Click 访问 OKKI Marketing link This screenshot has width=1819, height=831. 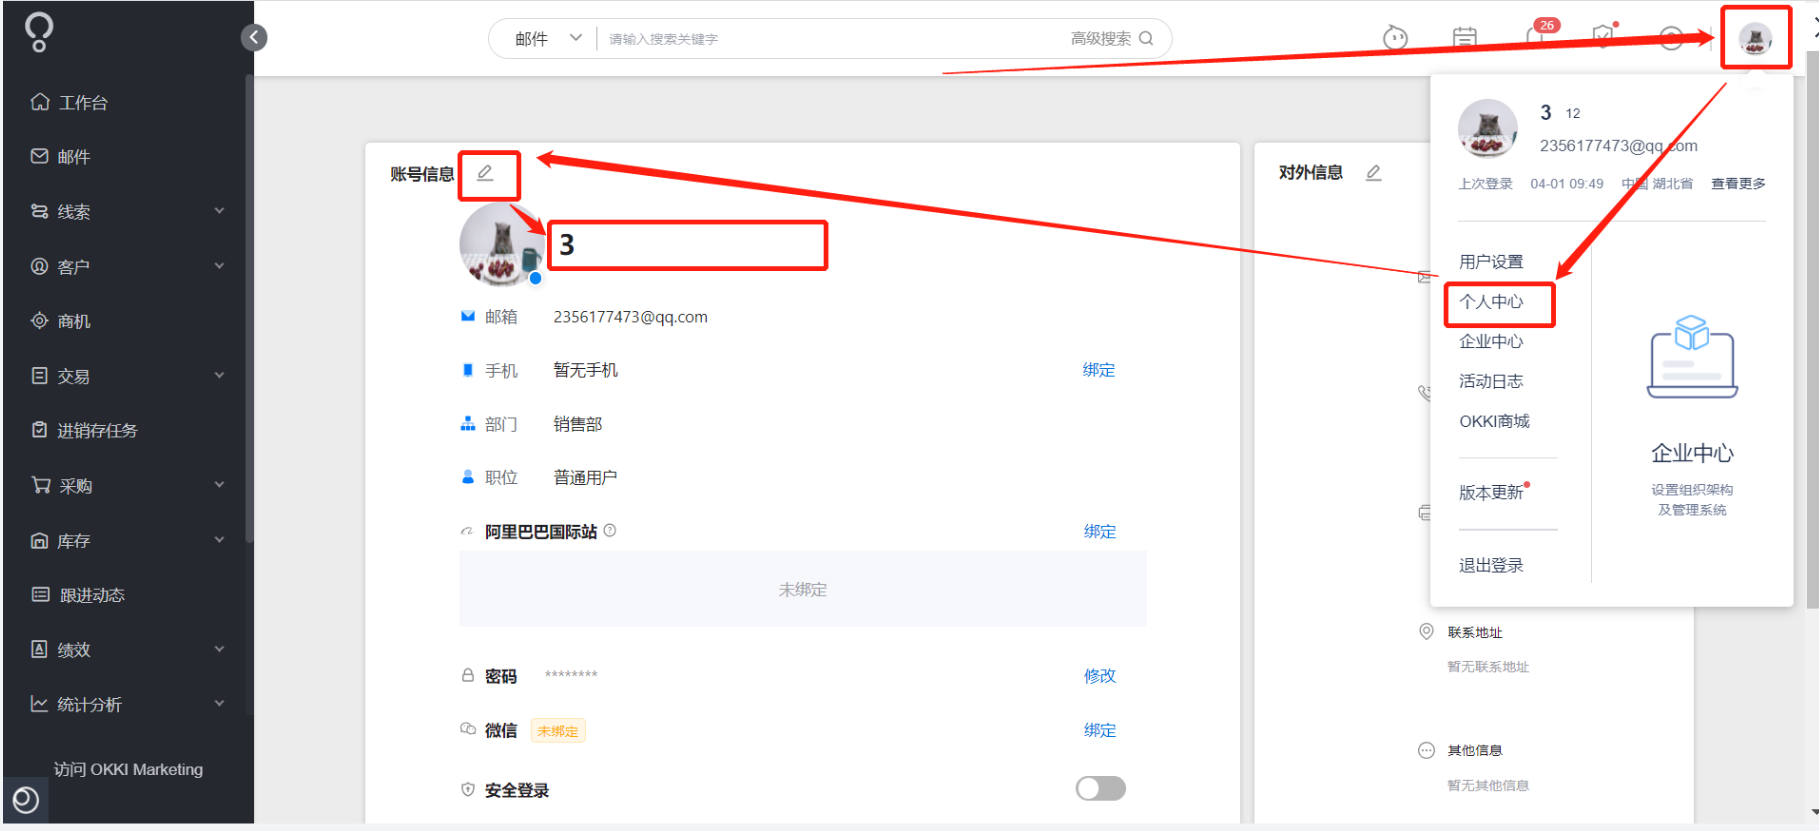[x=128, y=769]
